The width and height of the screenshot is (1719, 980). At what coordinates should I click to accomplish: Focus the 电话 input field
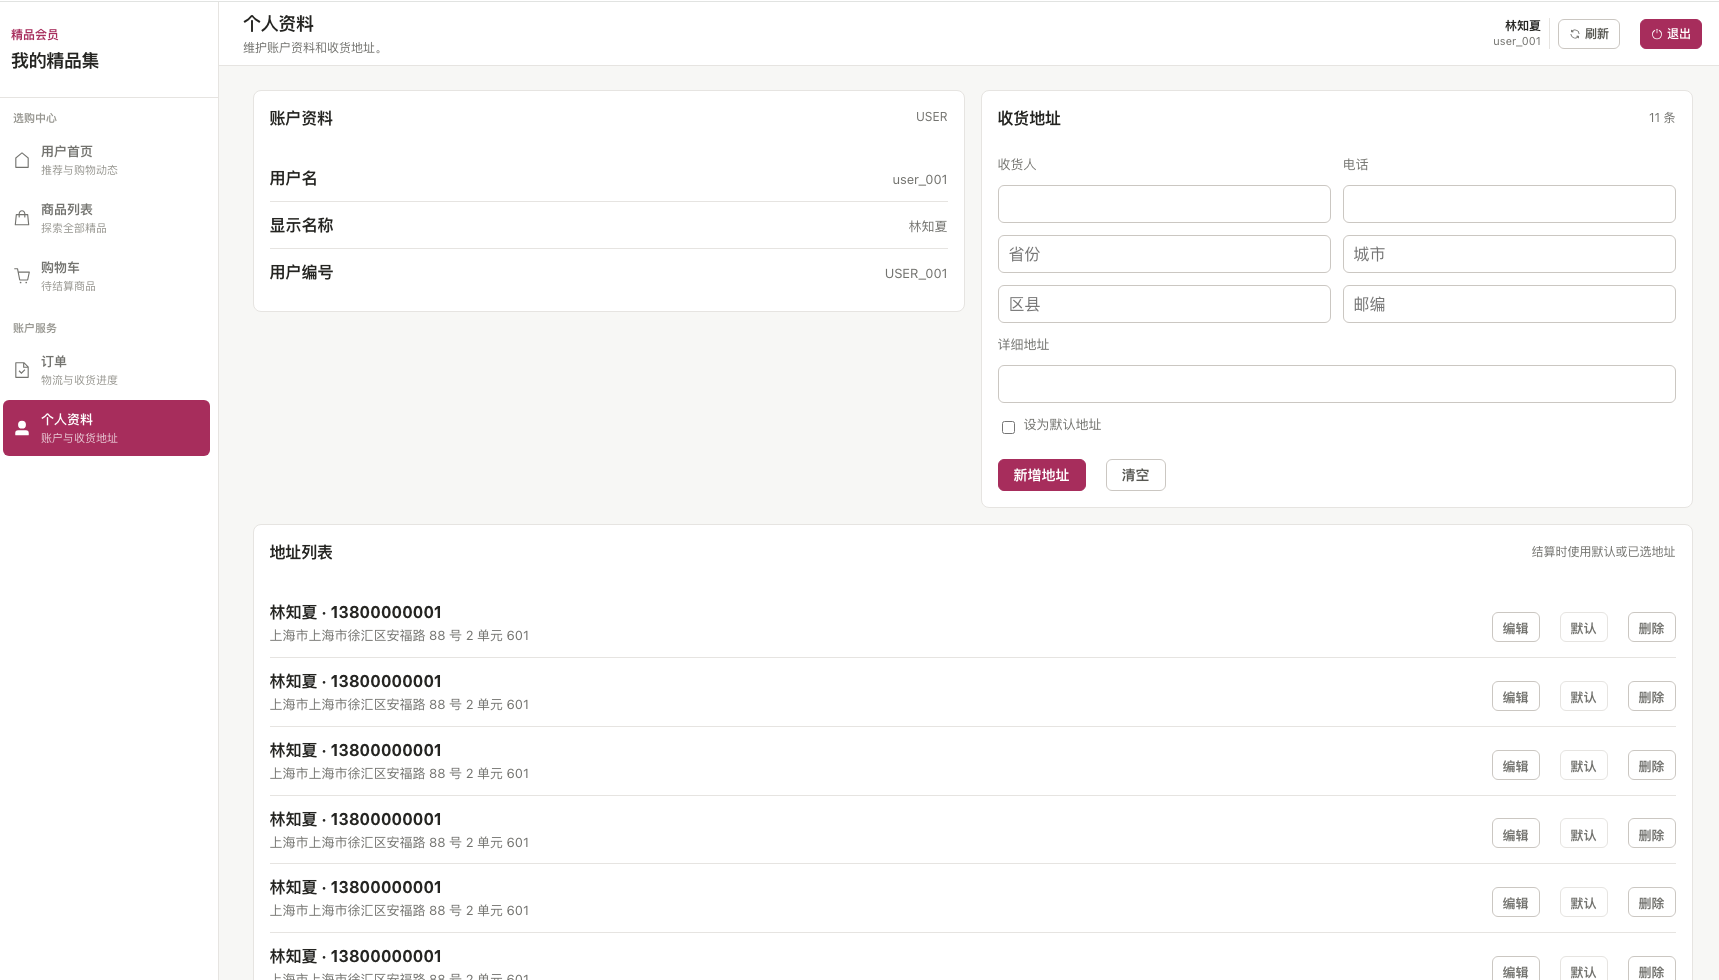tap(1509, 204)
